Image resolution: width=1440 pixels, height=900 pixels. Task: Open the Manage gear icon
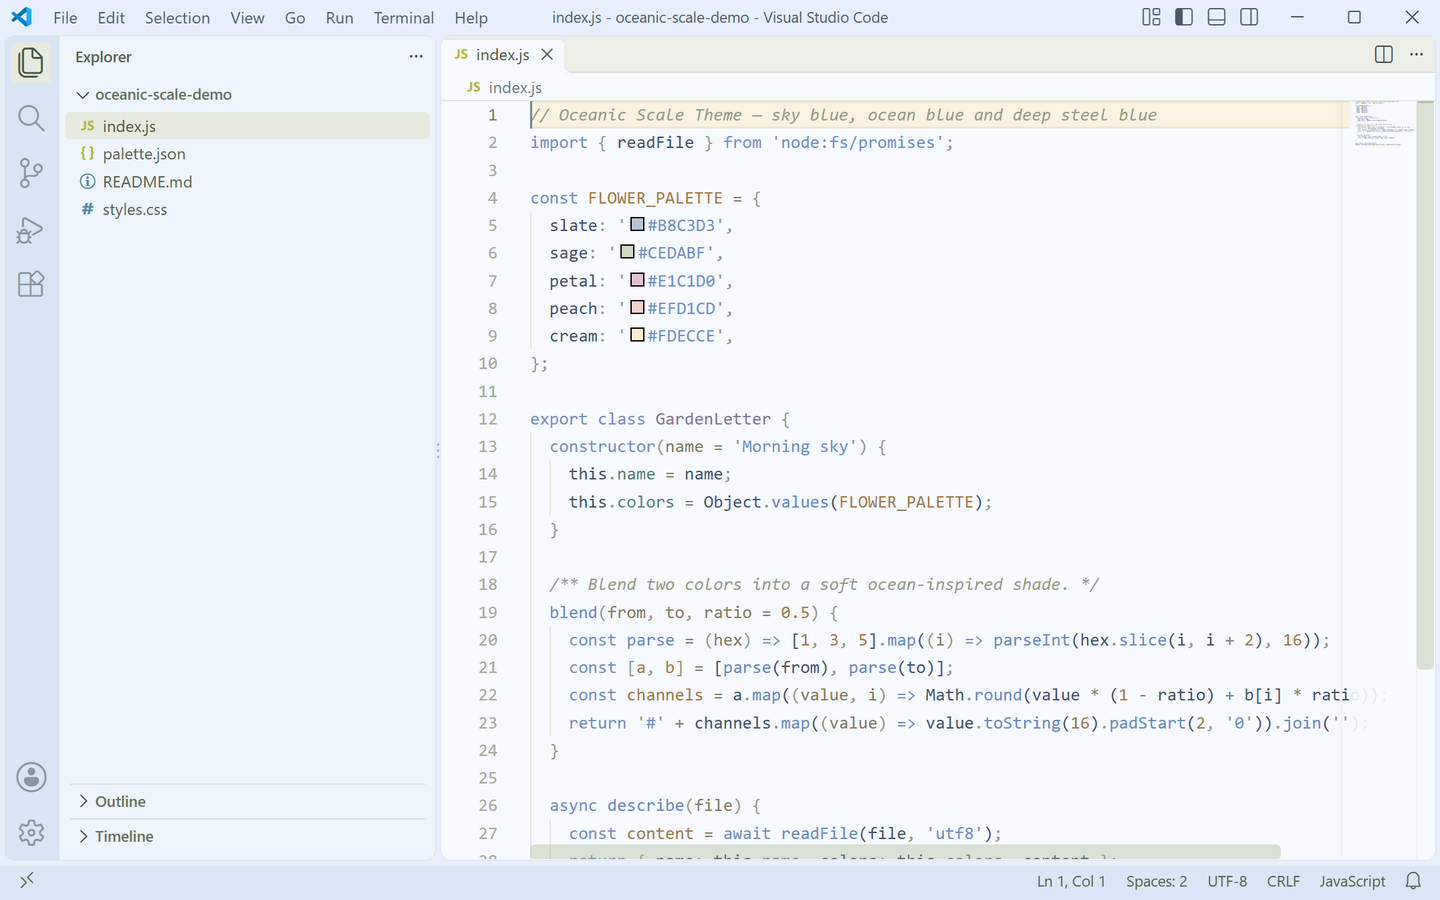(x=31, y=832)
